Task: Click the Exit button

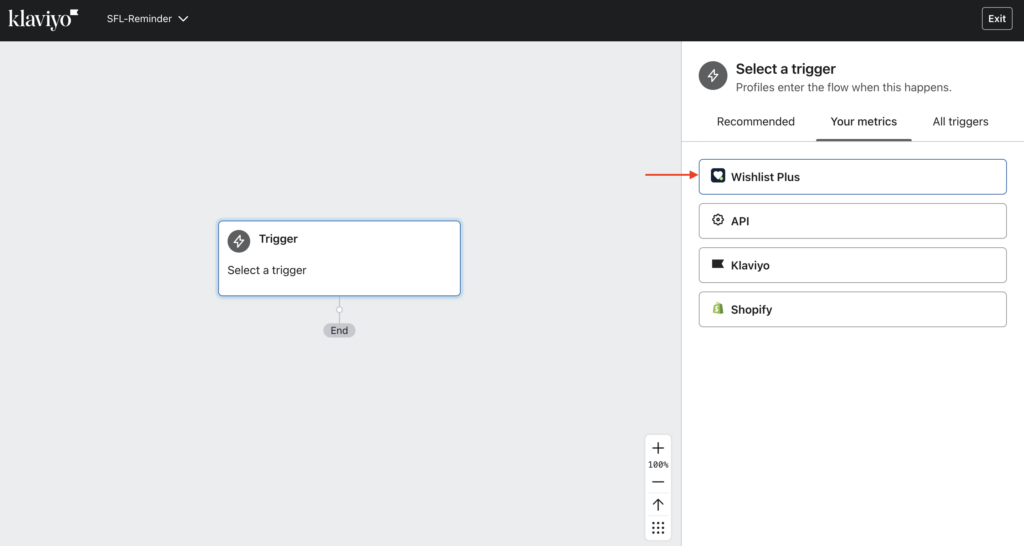Action: click(x=997, y=19)
